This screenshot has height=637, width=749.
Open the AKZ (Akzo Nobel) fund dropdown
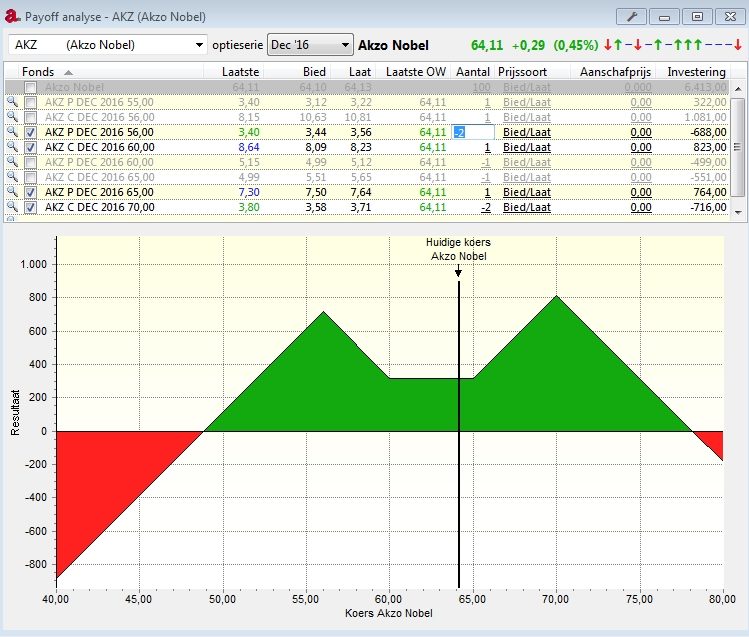(200, 45)
